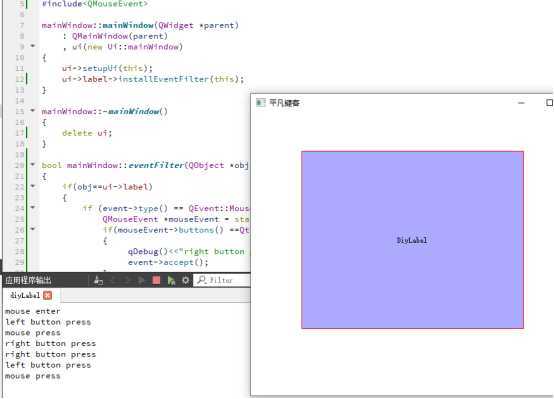Screen dimensions: 554x399
Task: Click the clear output broom icon
Action: [x=98, y=281]
